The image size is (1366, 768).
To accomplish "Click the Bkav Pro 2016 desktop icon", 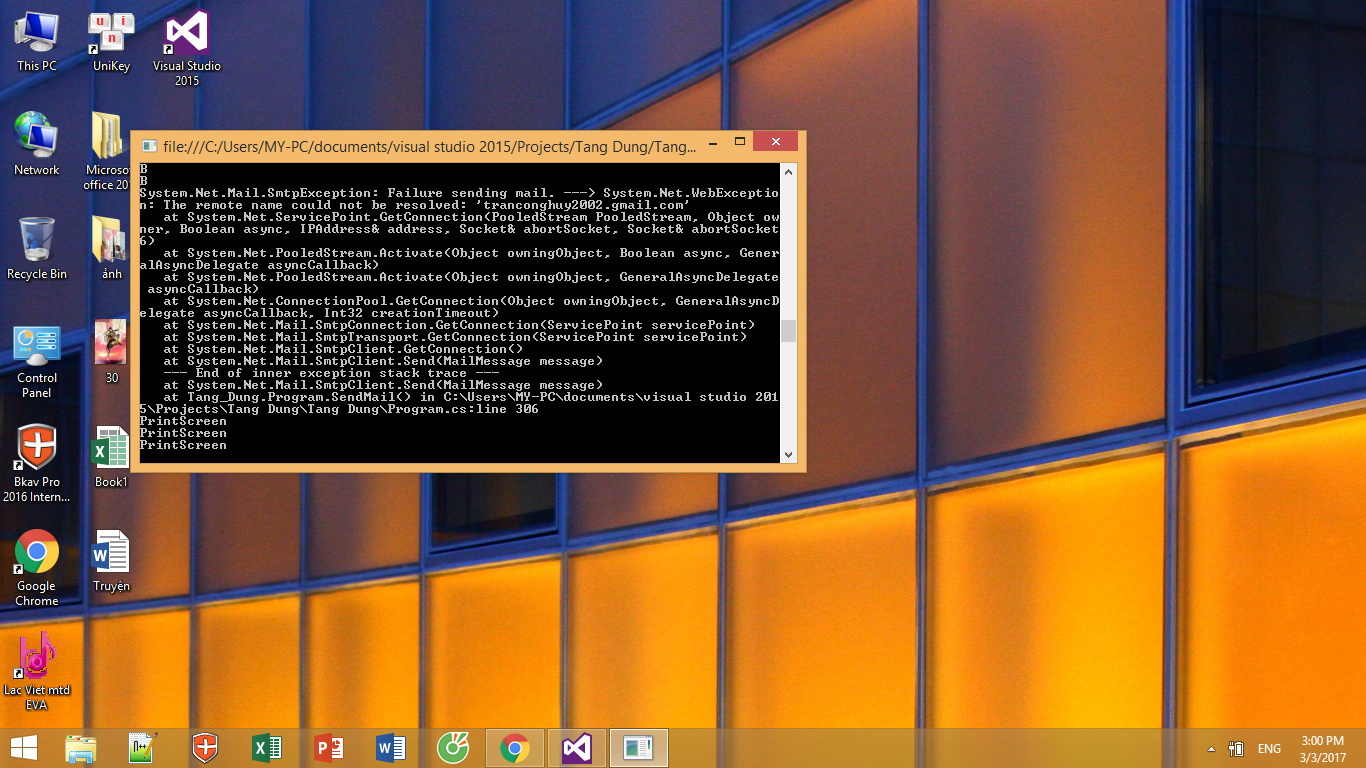I will [x=37, y=452].
